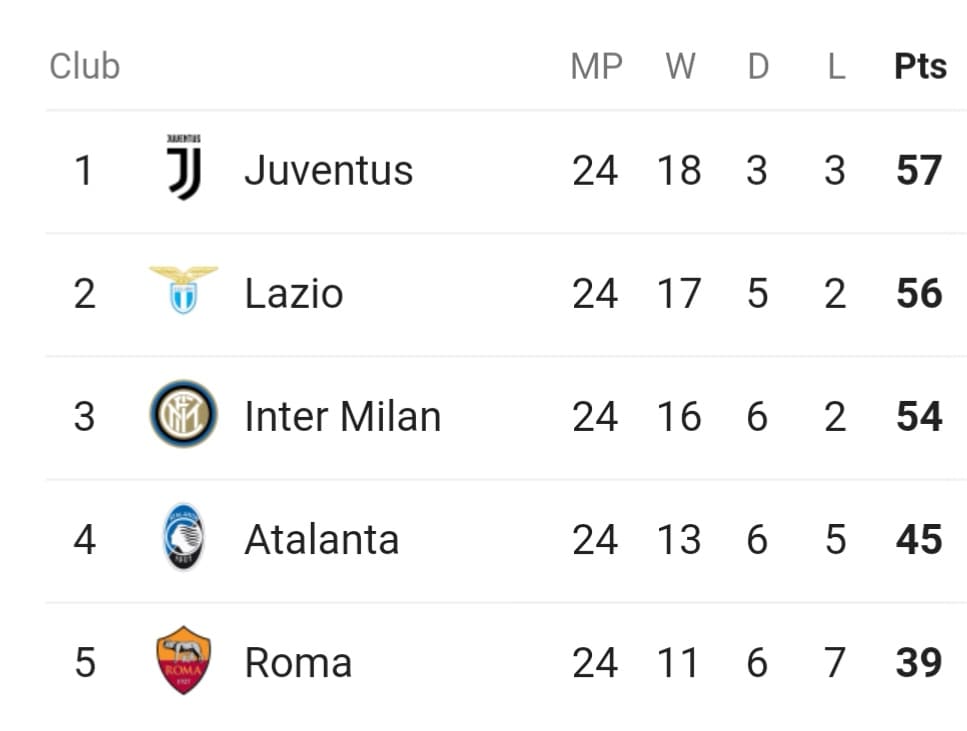Screen dimensions: 967x731
Task: Click the Atalanta club crest
Action: click(x=184, y=537)
